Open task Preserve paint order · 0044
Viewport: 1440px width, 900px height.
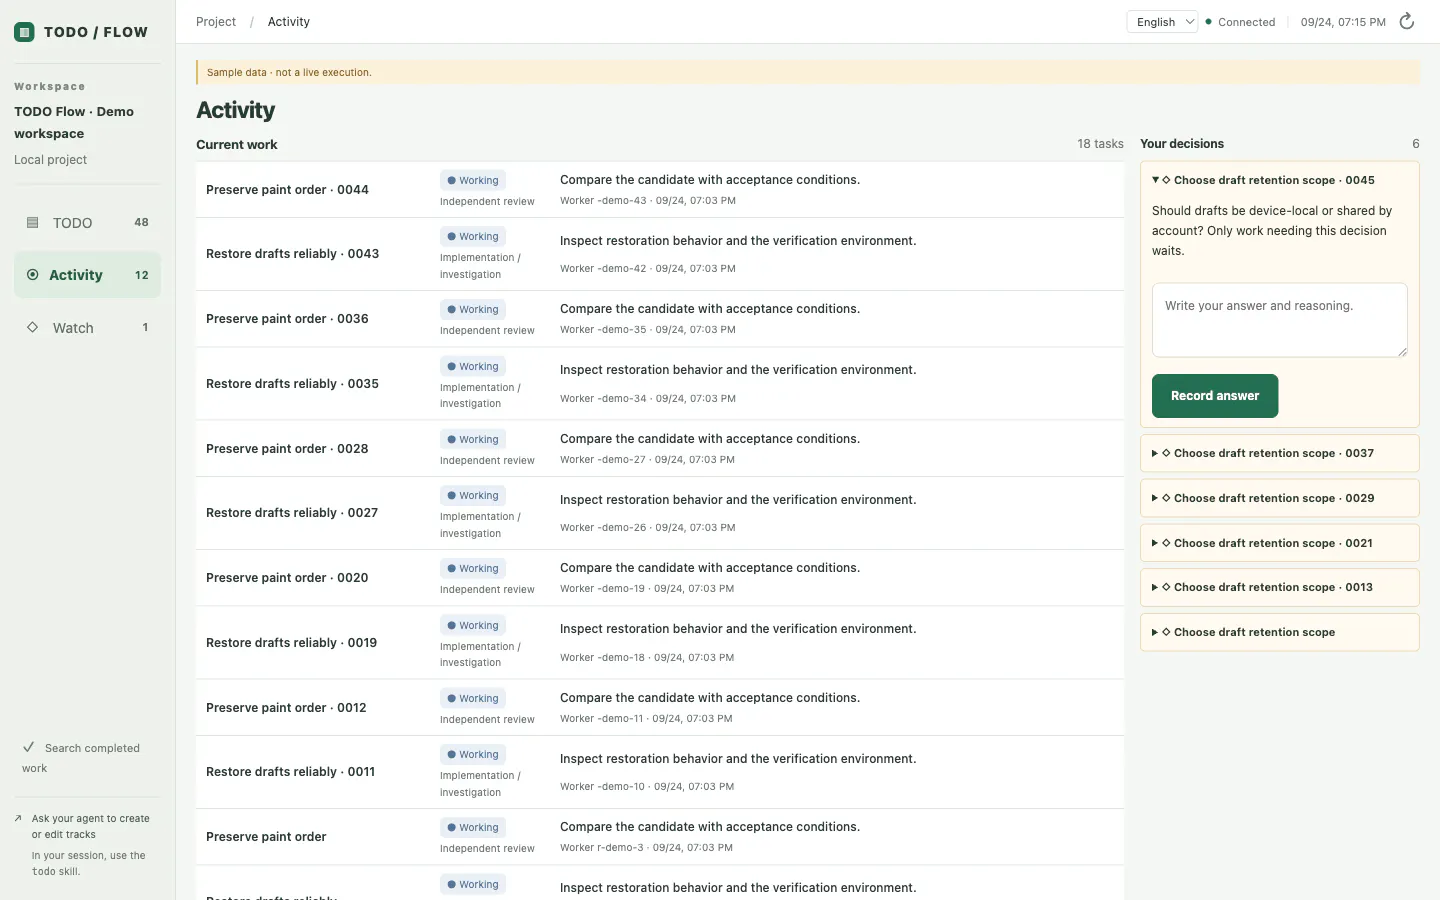tap(287, 189)
